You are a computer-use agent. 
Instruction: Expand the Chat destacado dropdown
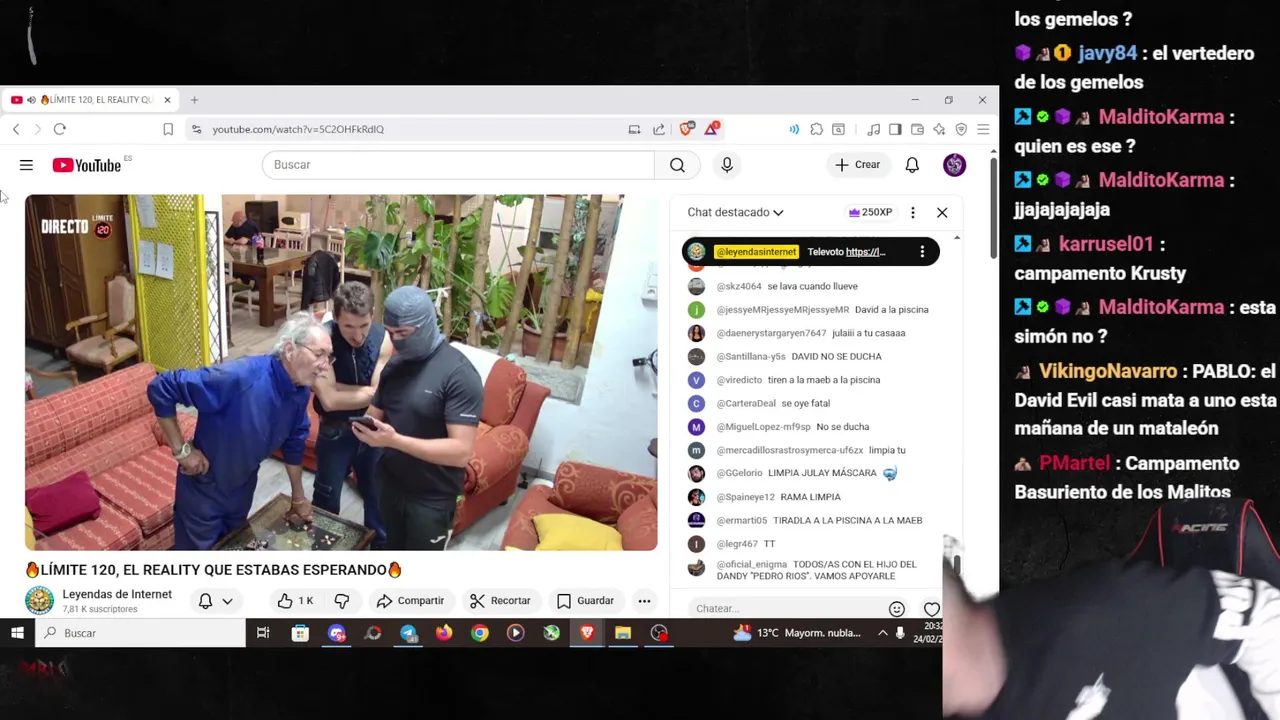tap(735, 212)
